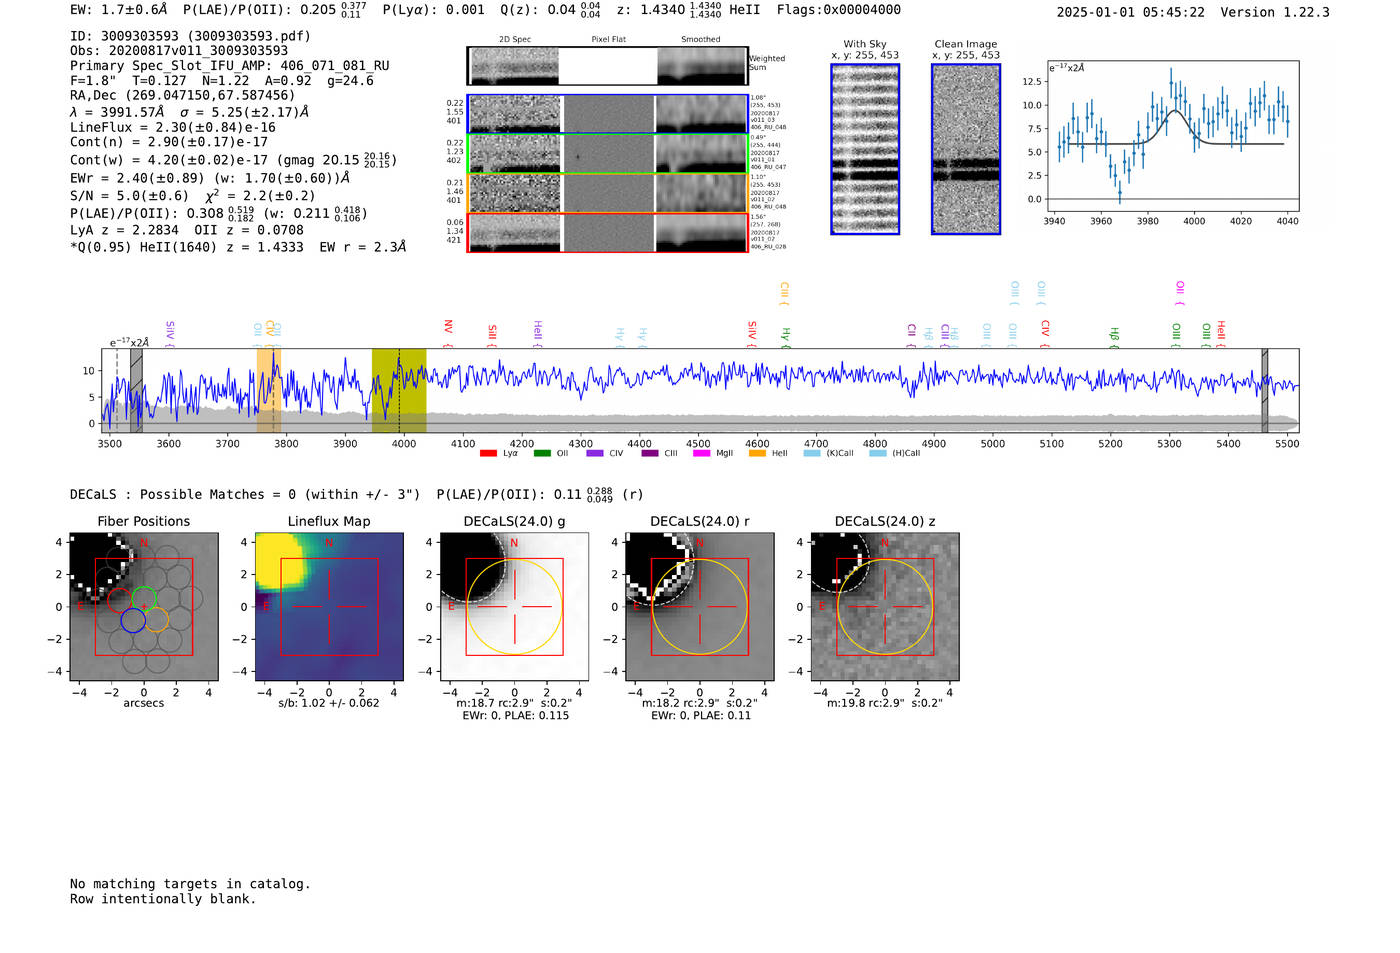The image size is (1400, 953).
Task: Click the orange-bordered 2D Spec fiber row
Action: click(608, 193)
